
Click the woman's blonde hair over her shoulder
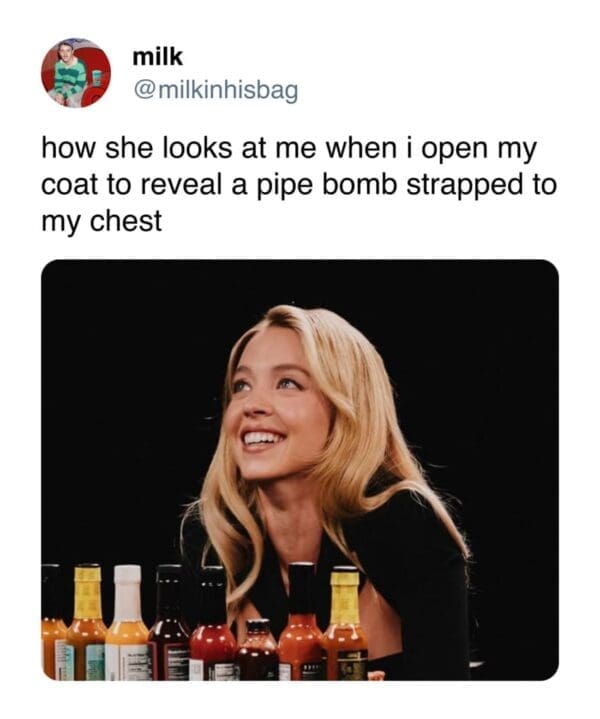point(400,470)
